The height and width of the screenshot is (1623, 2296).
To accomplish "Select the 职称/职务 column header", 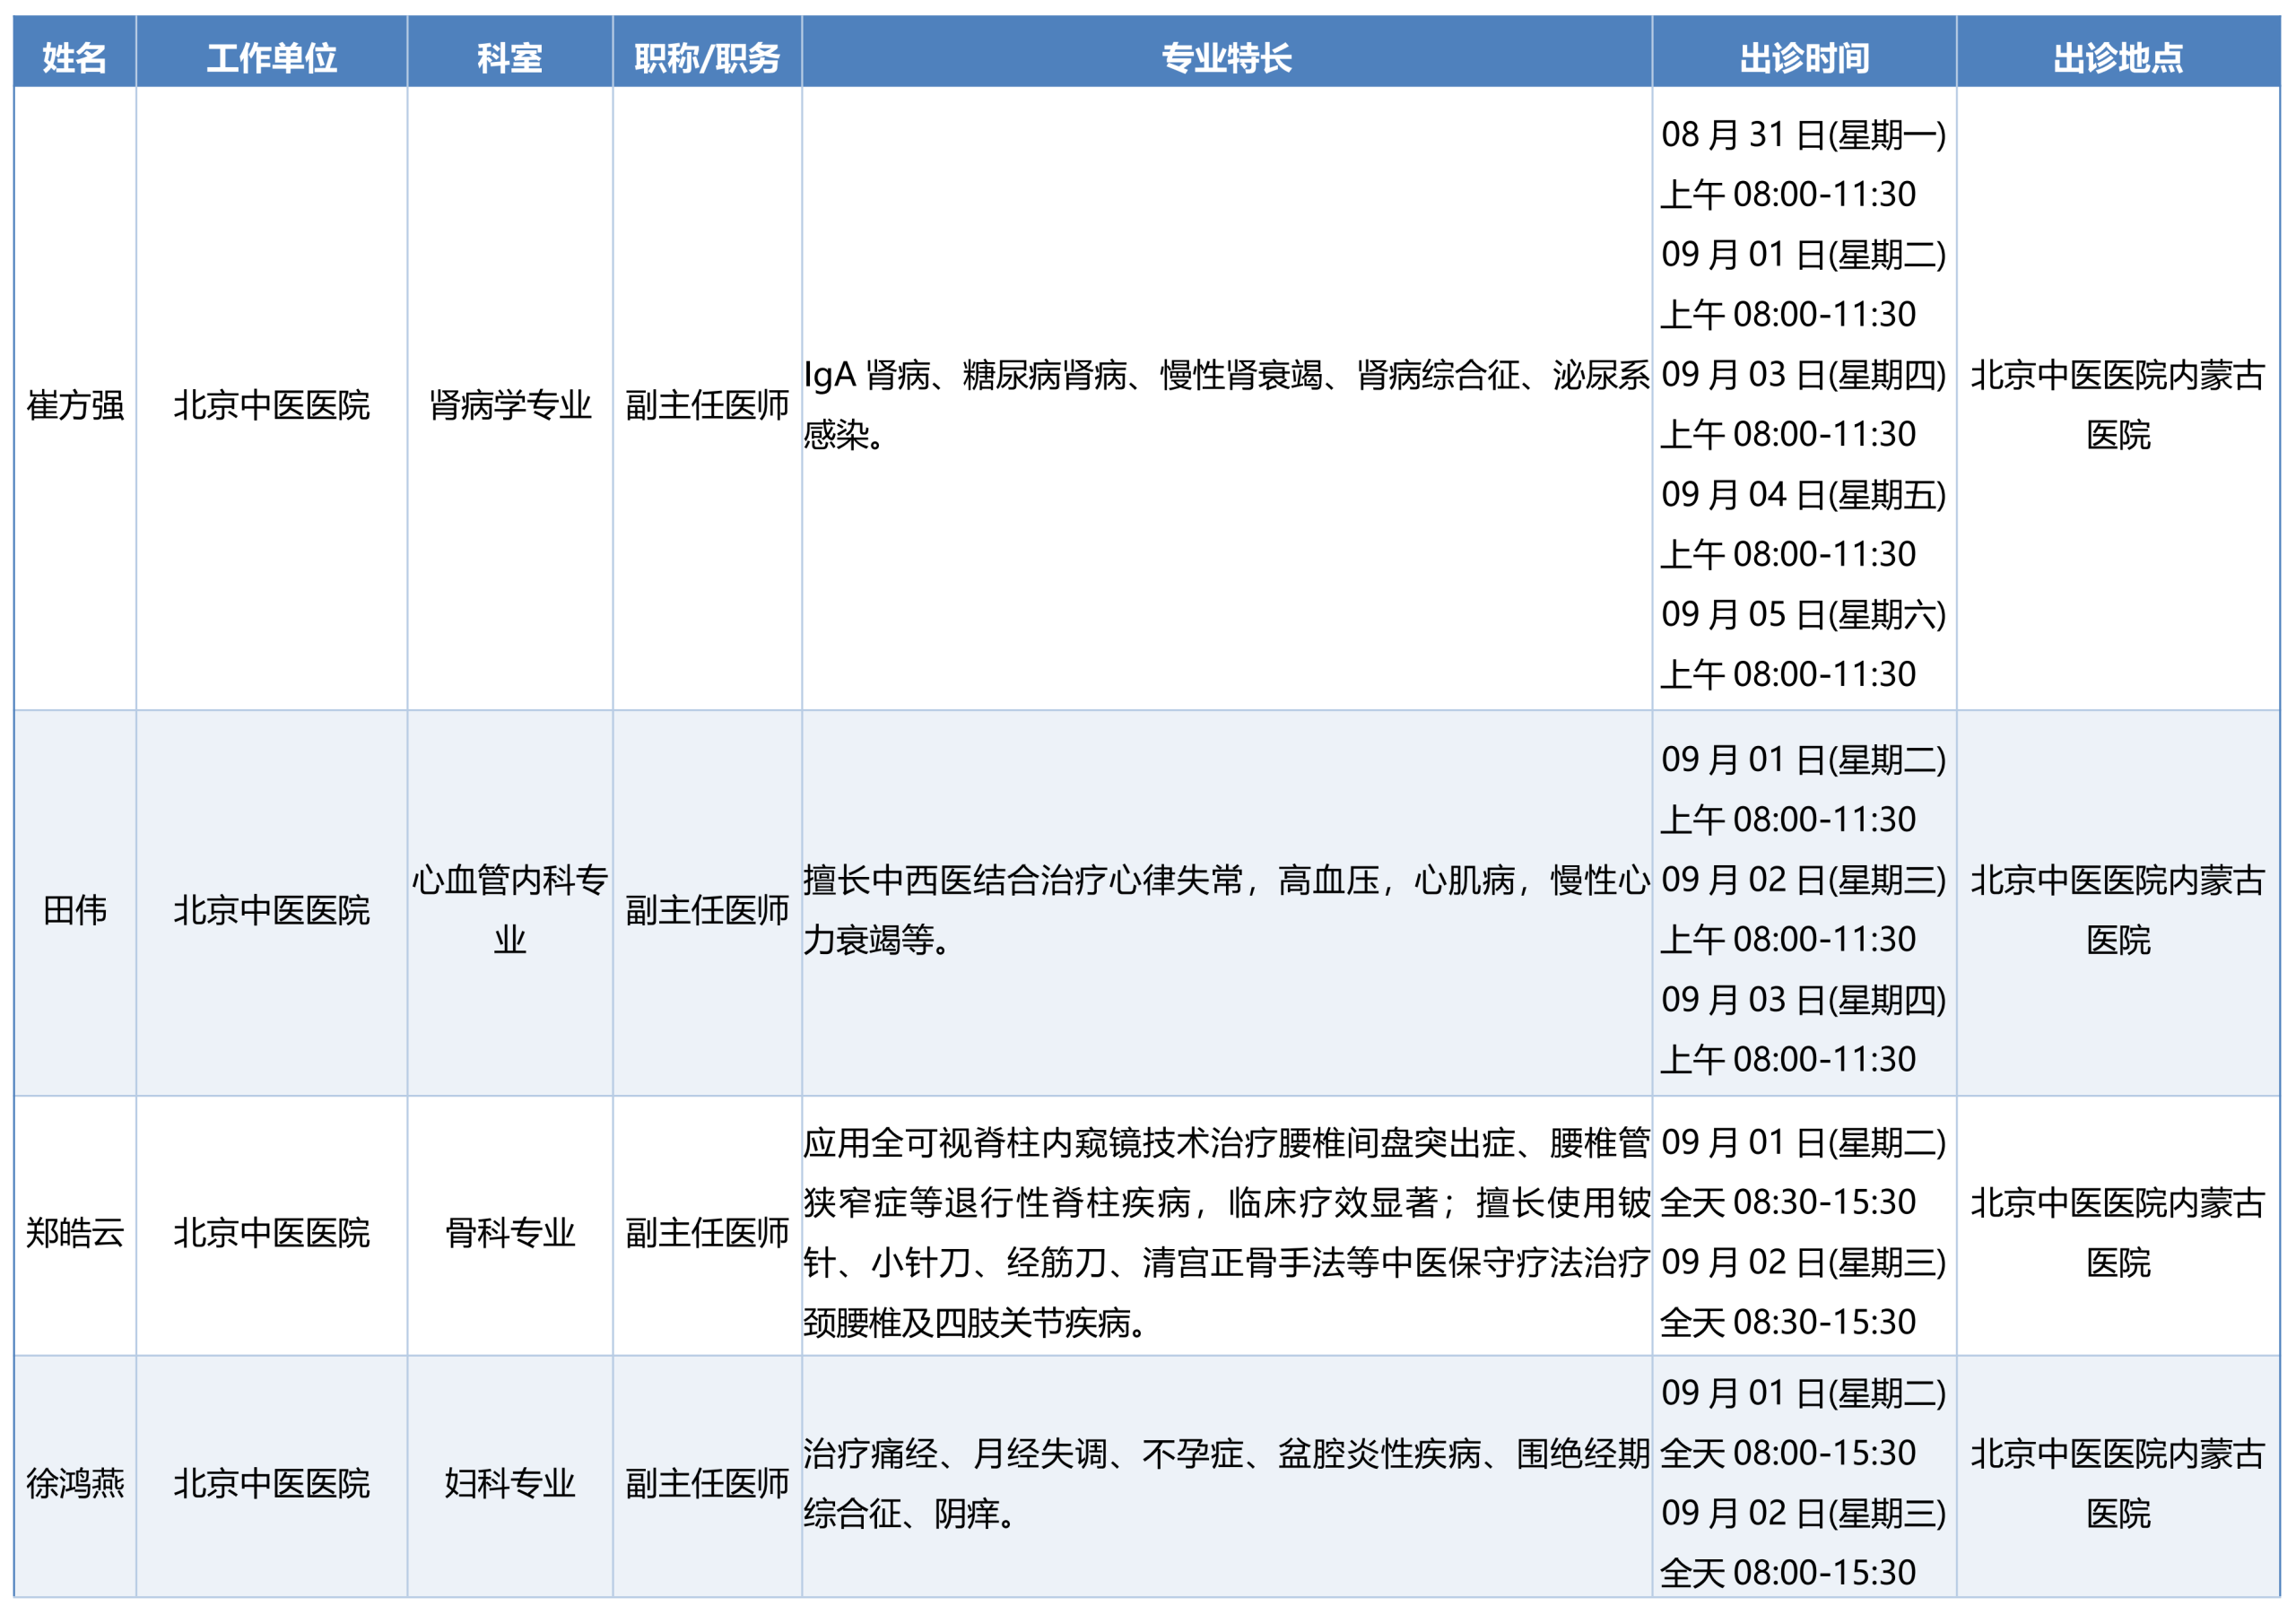I will click(x=707, y=58).
